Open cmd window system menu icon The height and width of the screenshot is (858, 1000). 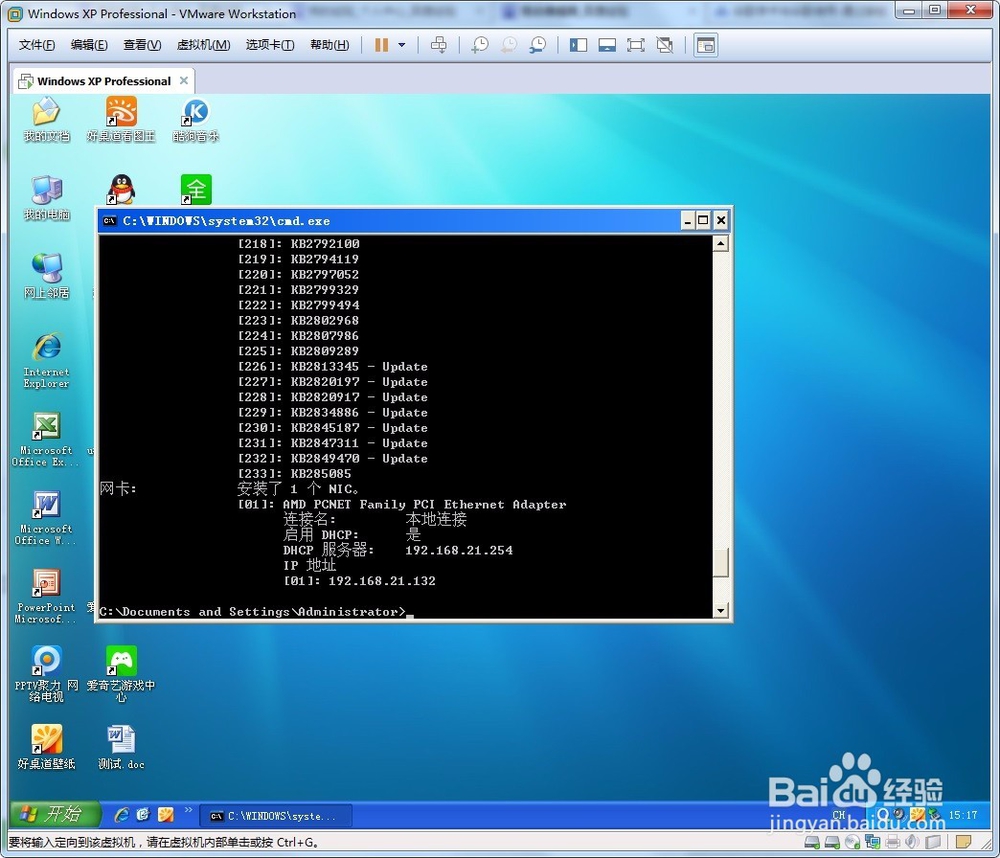coord(110,221)
